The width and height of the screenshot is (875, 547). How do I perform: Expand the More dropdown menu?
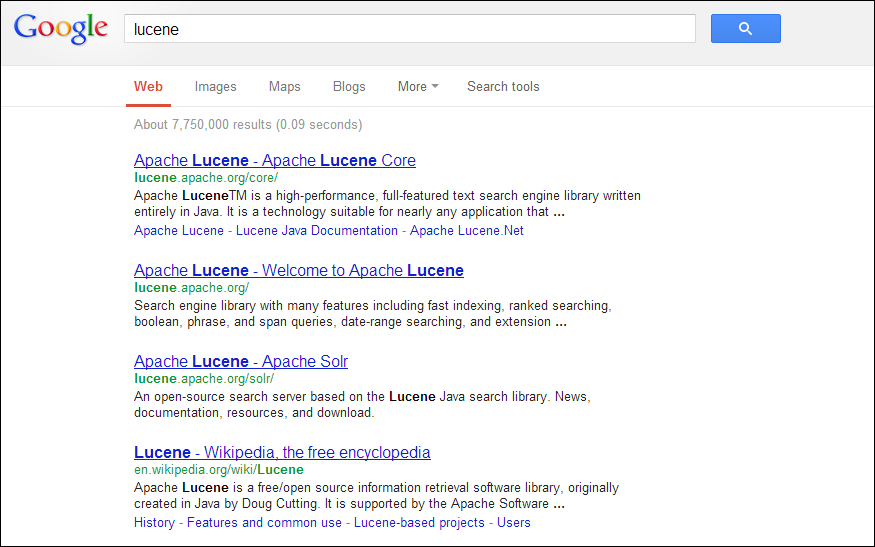coord(418,87)
